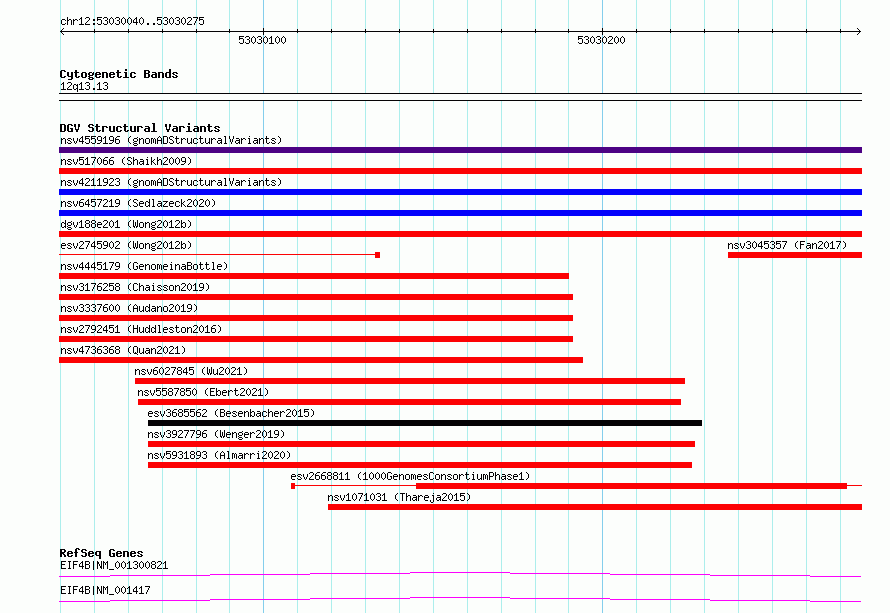Image resolution: width=890 pixels, height=613 pixels.
Task: Click the nsv4559196 gnomAD variant label
Action: click(171, 140)
